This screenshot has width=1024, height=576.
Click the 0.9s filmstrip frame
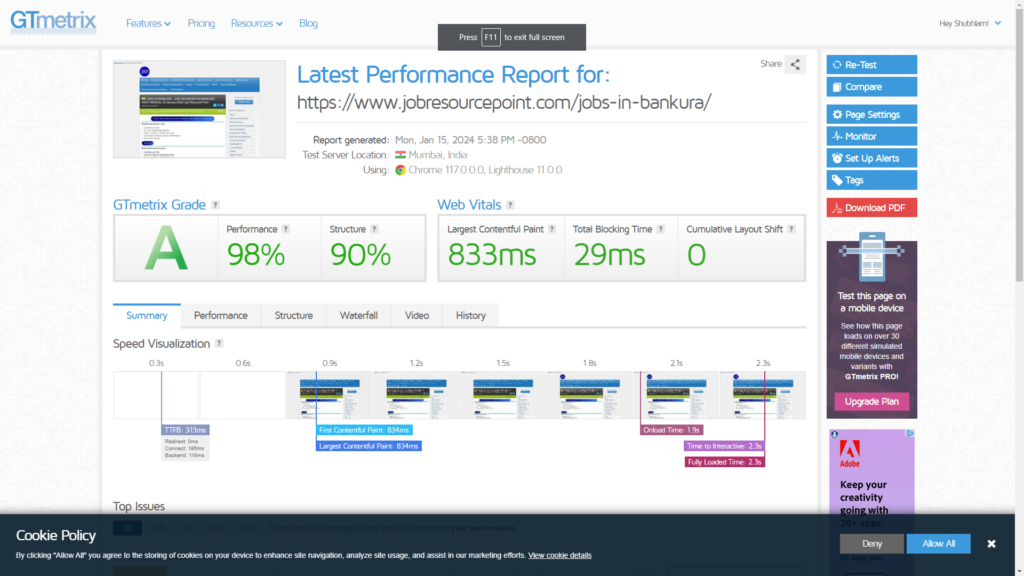pos(329,395)
